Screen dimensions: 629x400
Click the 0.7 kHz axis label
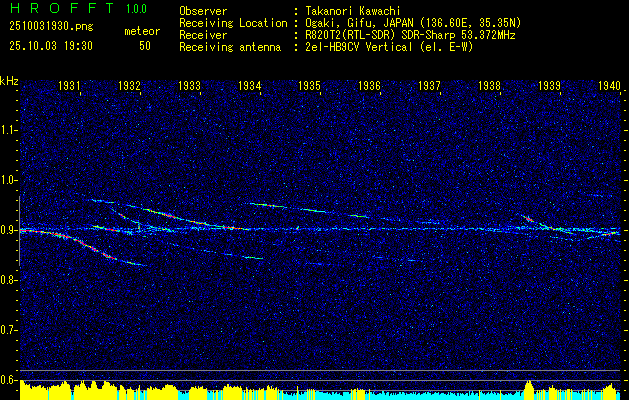tap(8, 330)
